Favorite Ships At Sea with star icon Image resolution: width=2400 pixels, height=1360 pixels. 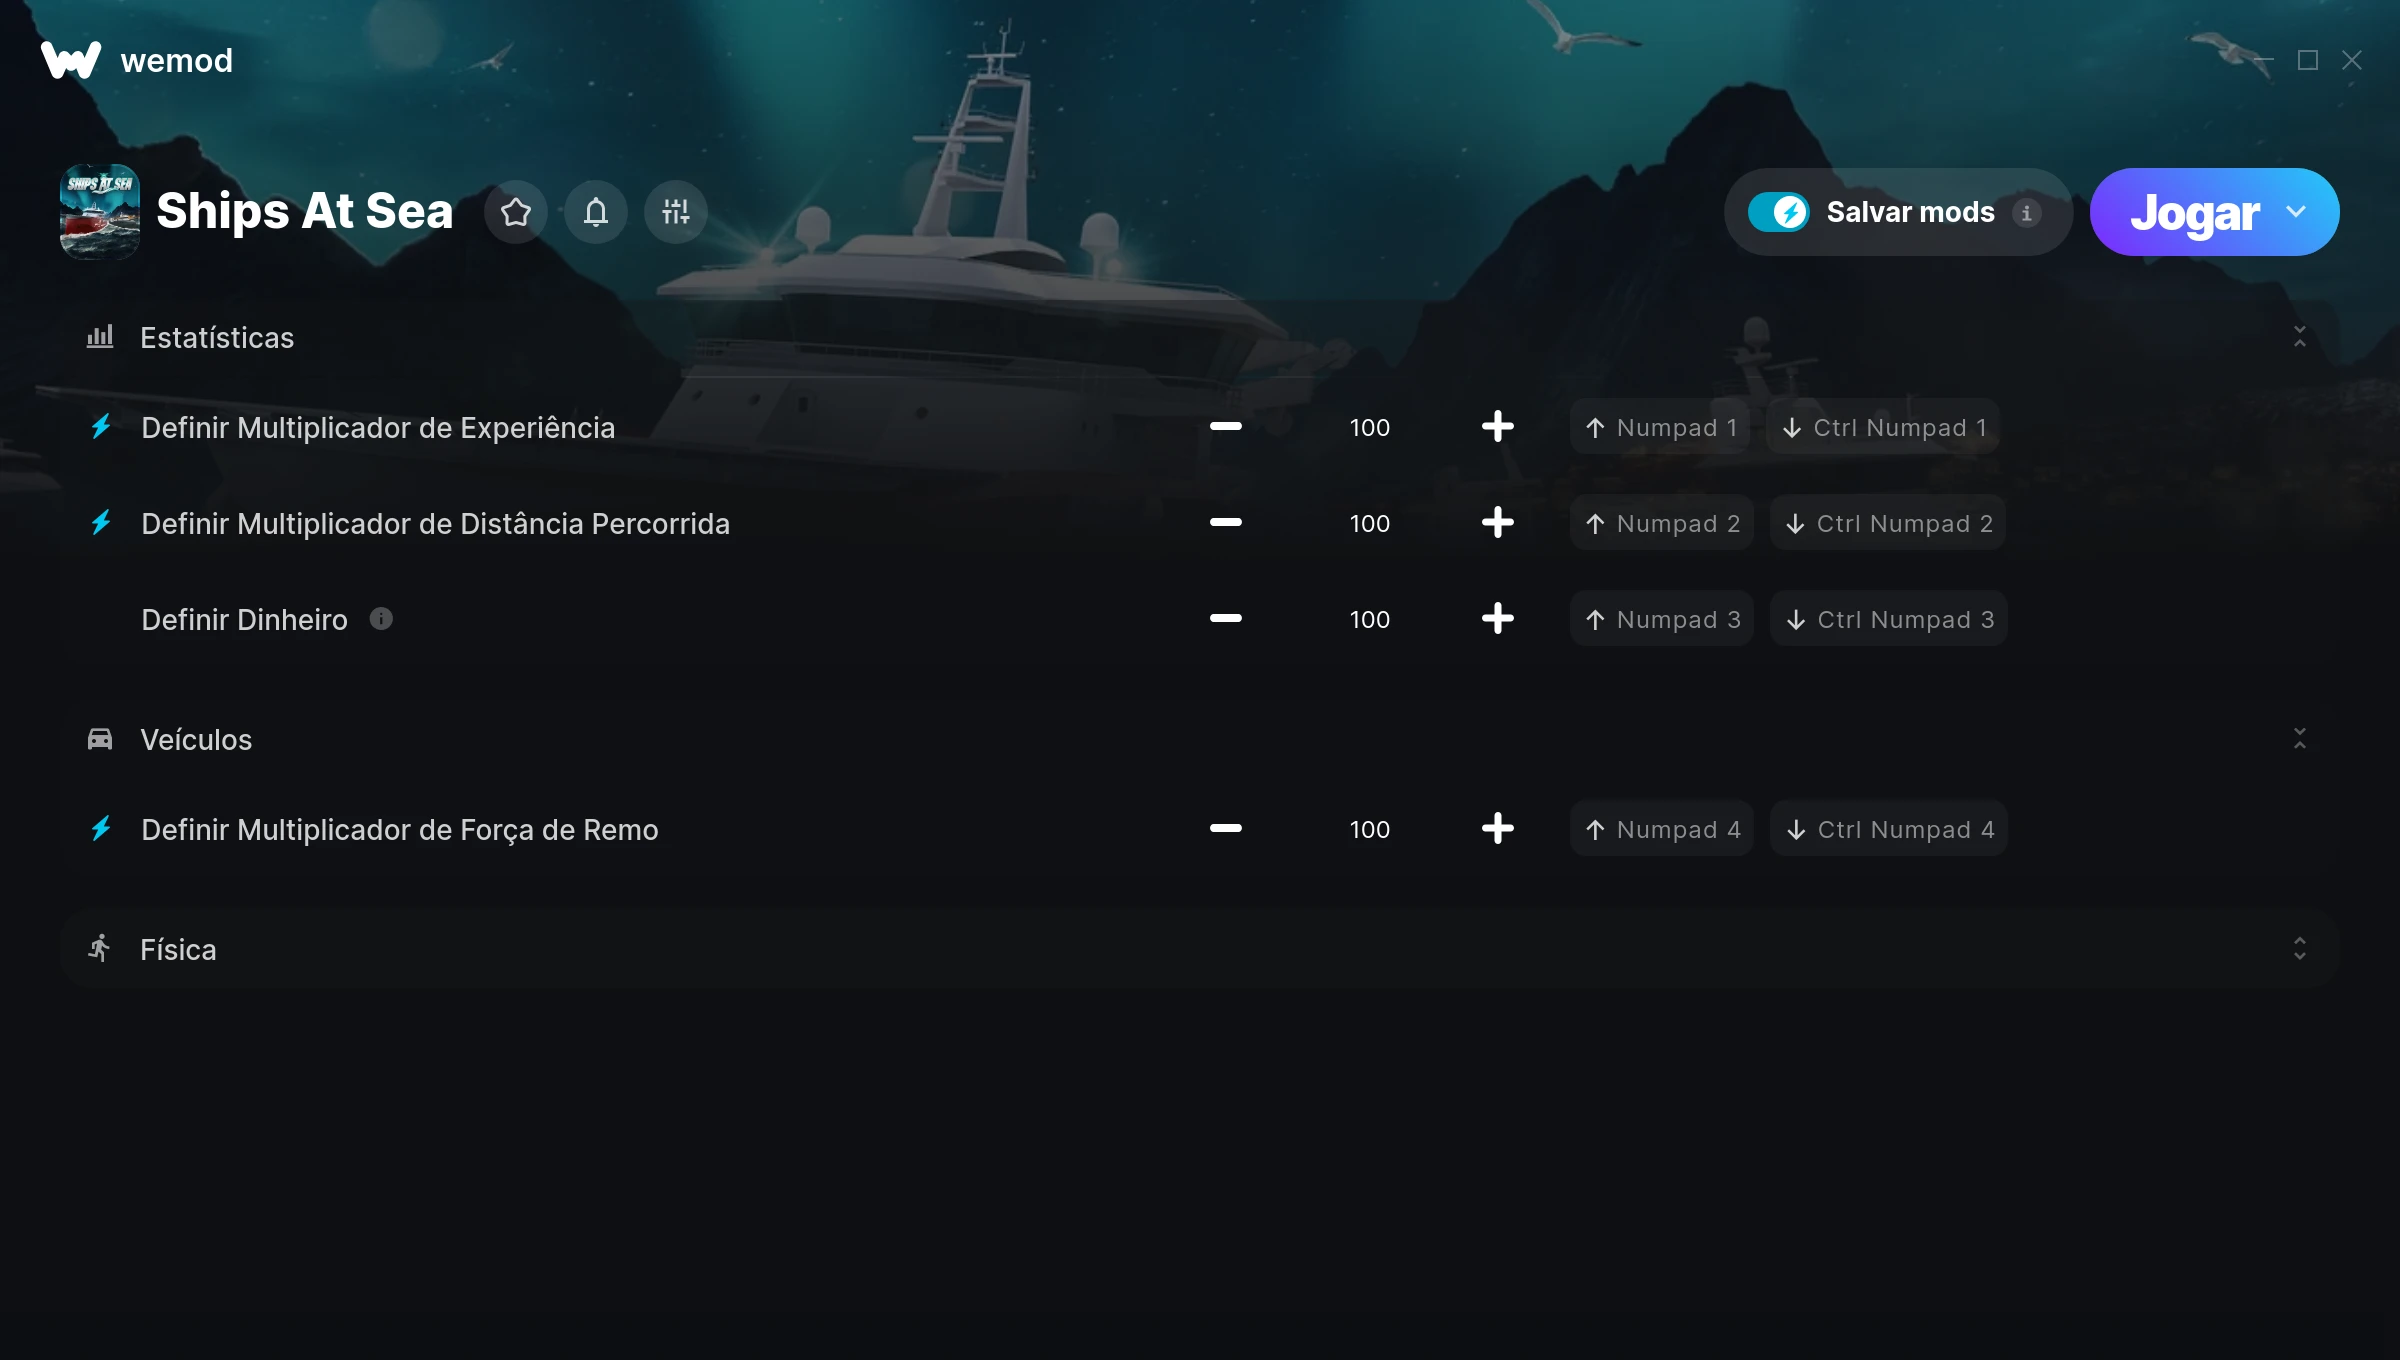[x=516, y=212]
